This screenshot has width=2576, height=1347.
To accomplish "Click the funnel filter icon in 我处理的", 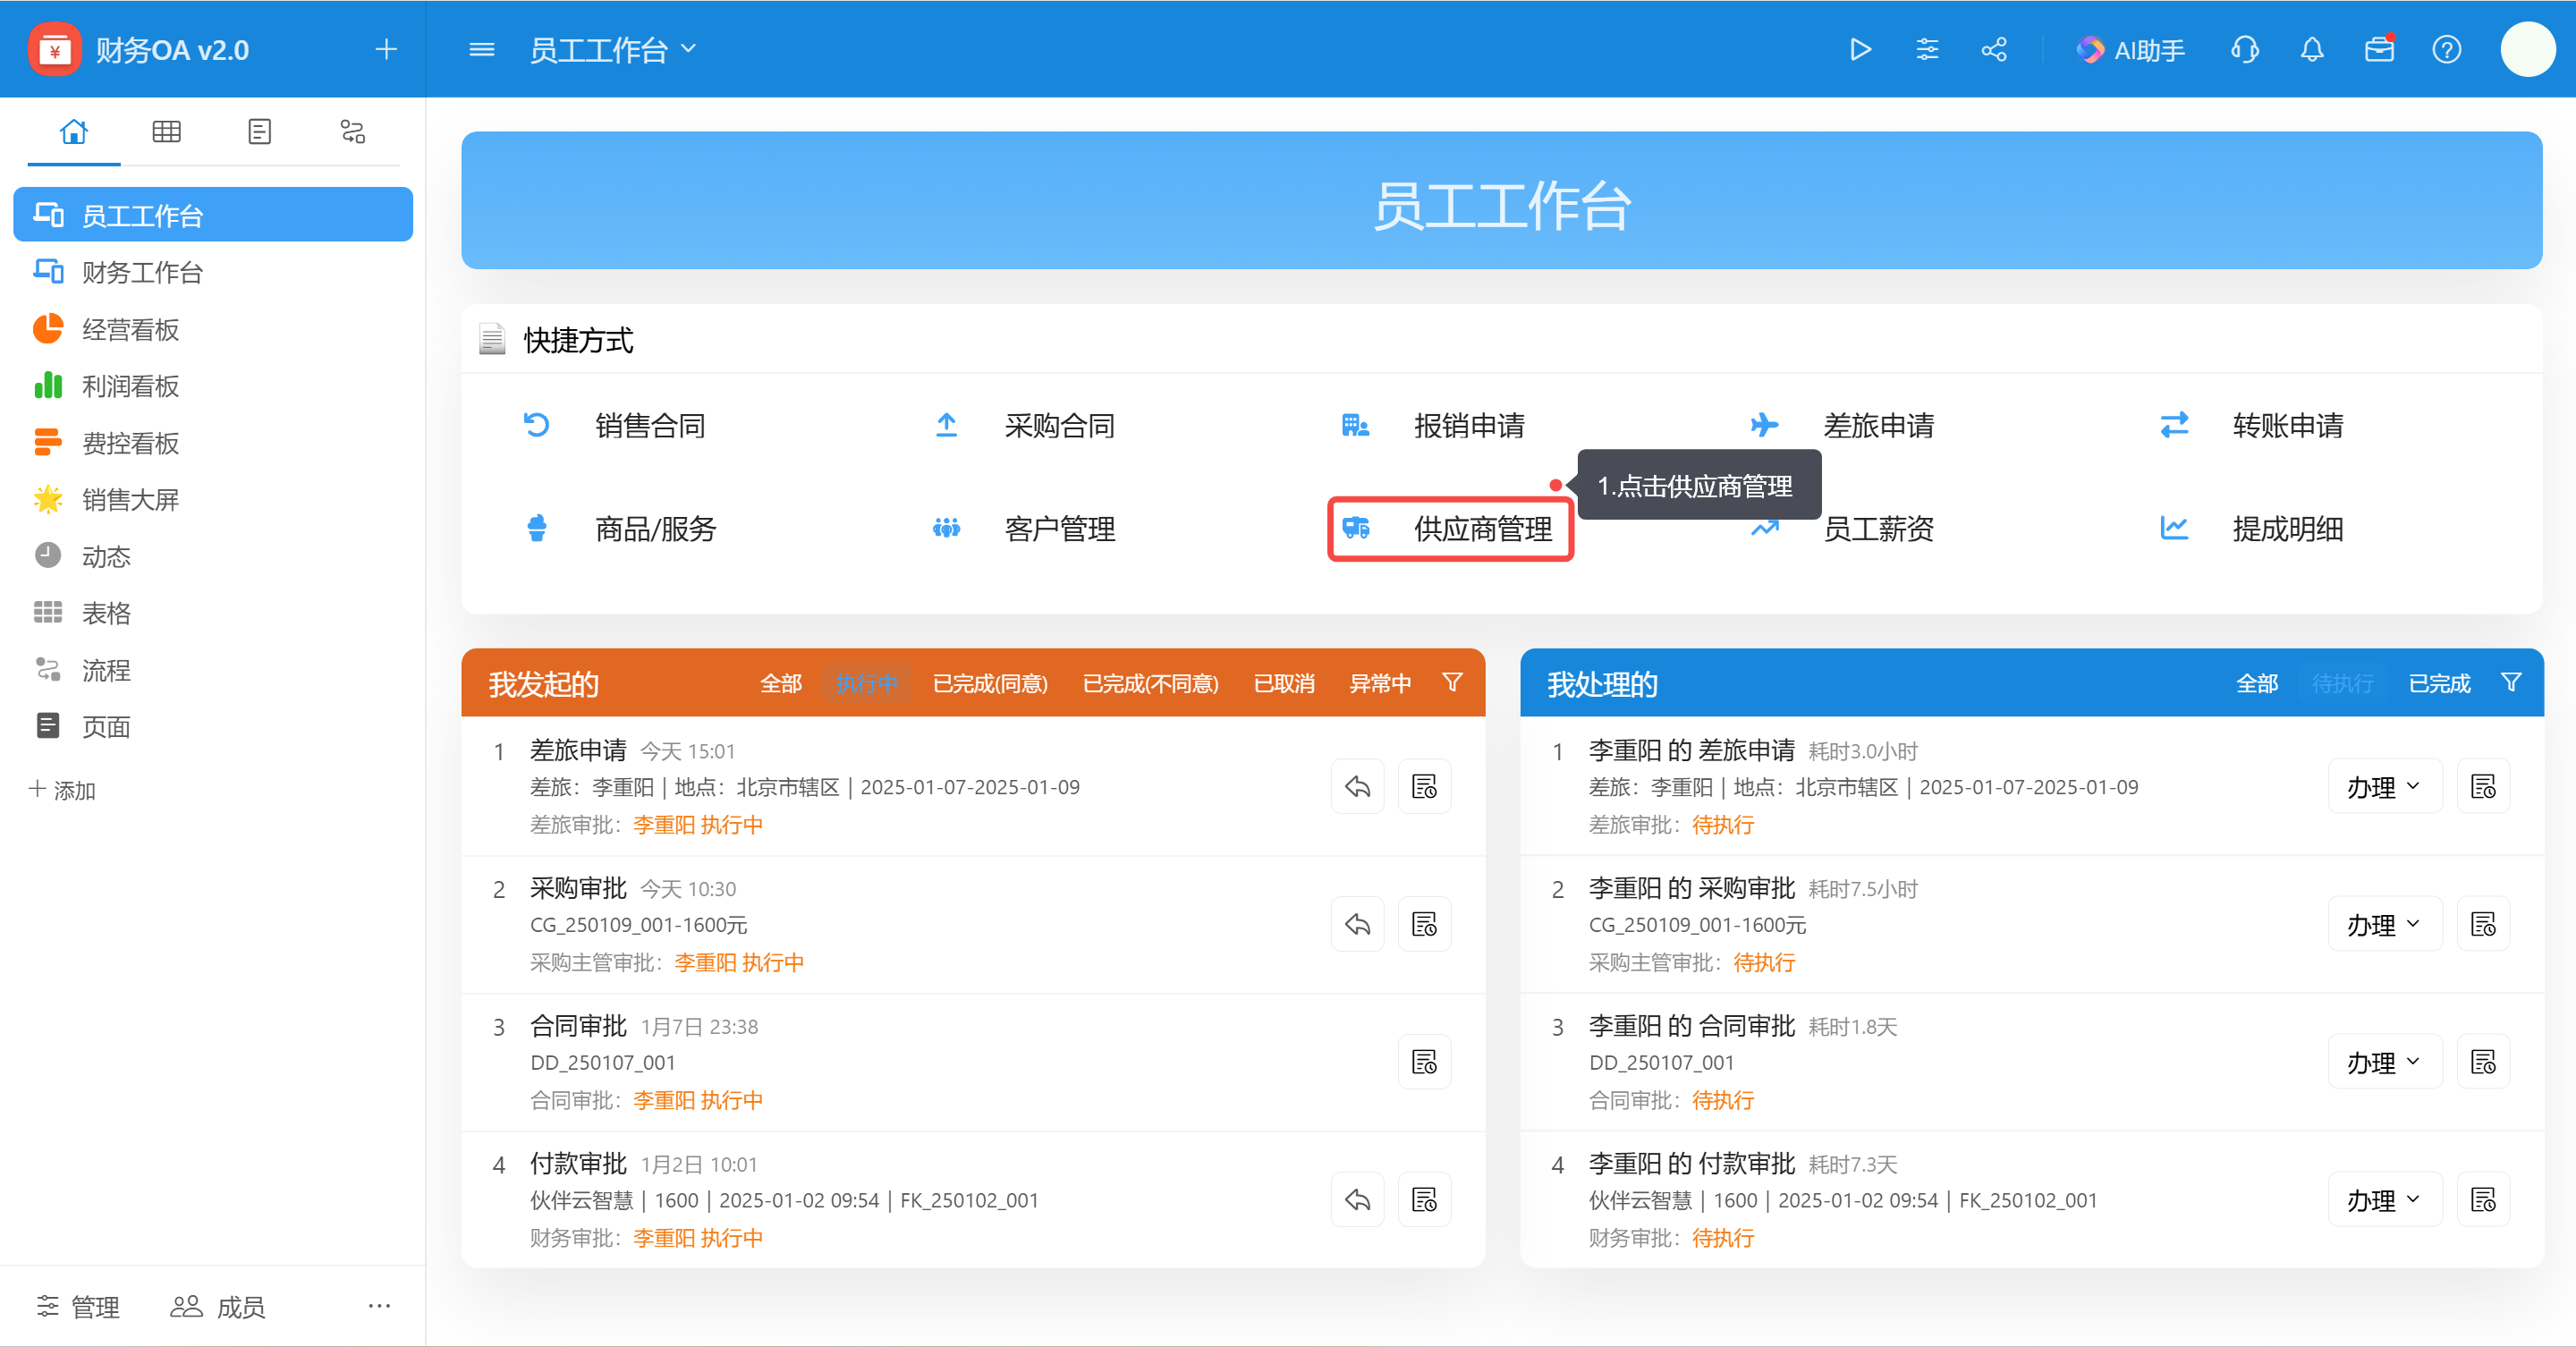I will (x=2511, y=682).
